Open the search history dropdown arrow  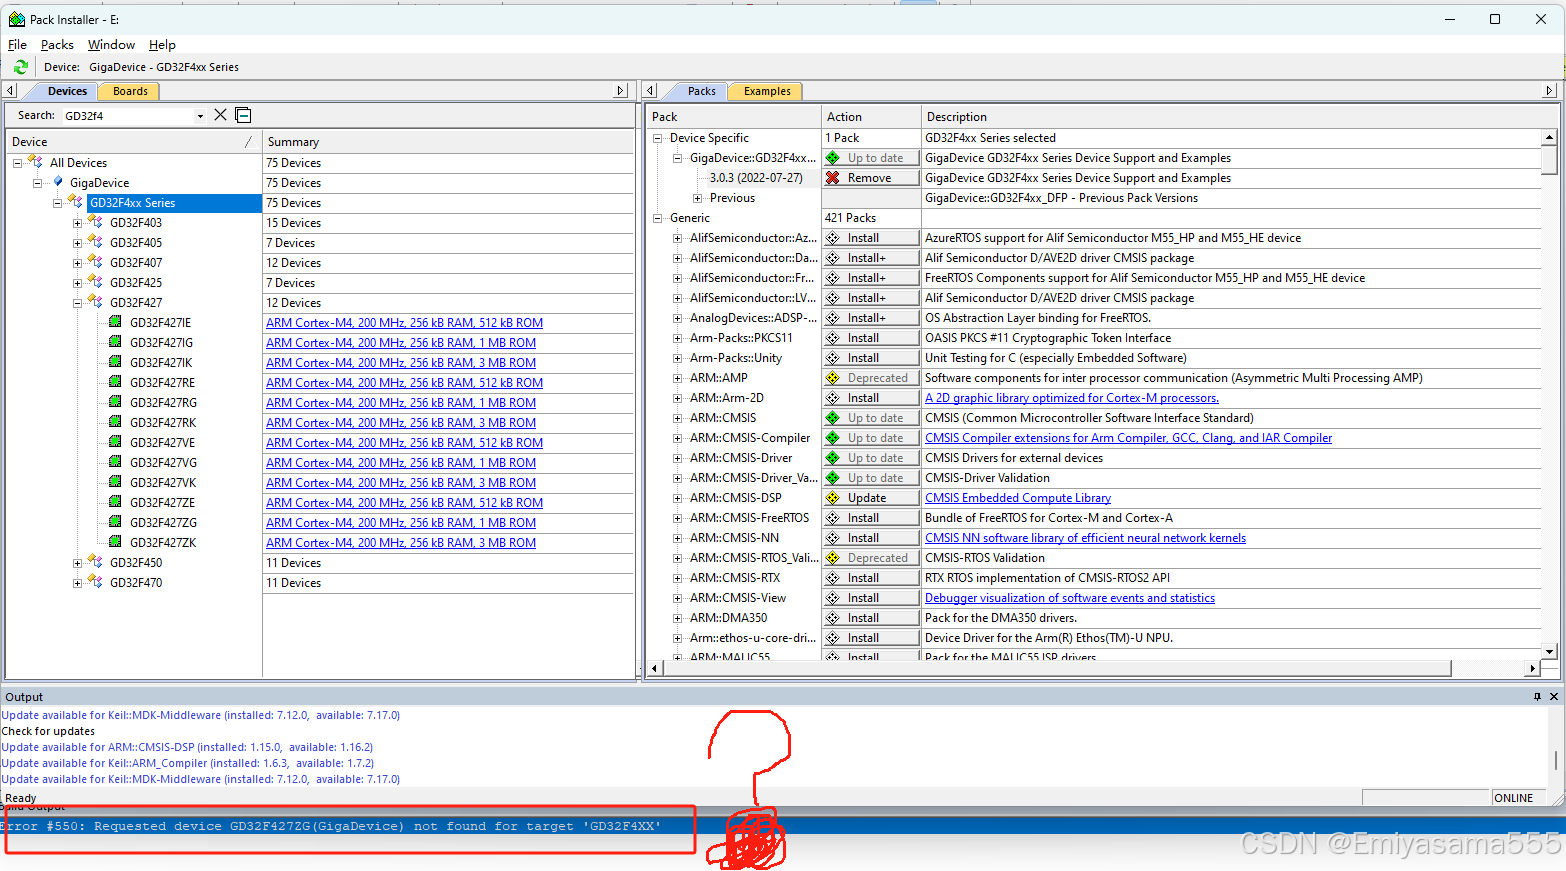tap(200, 116)
